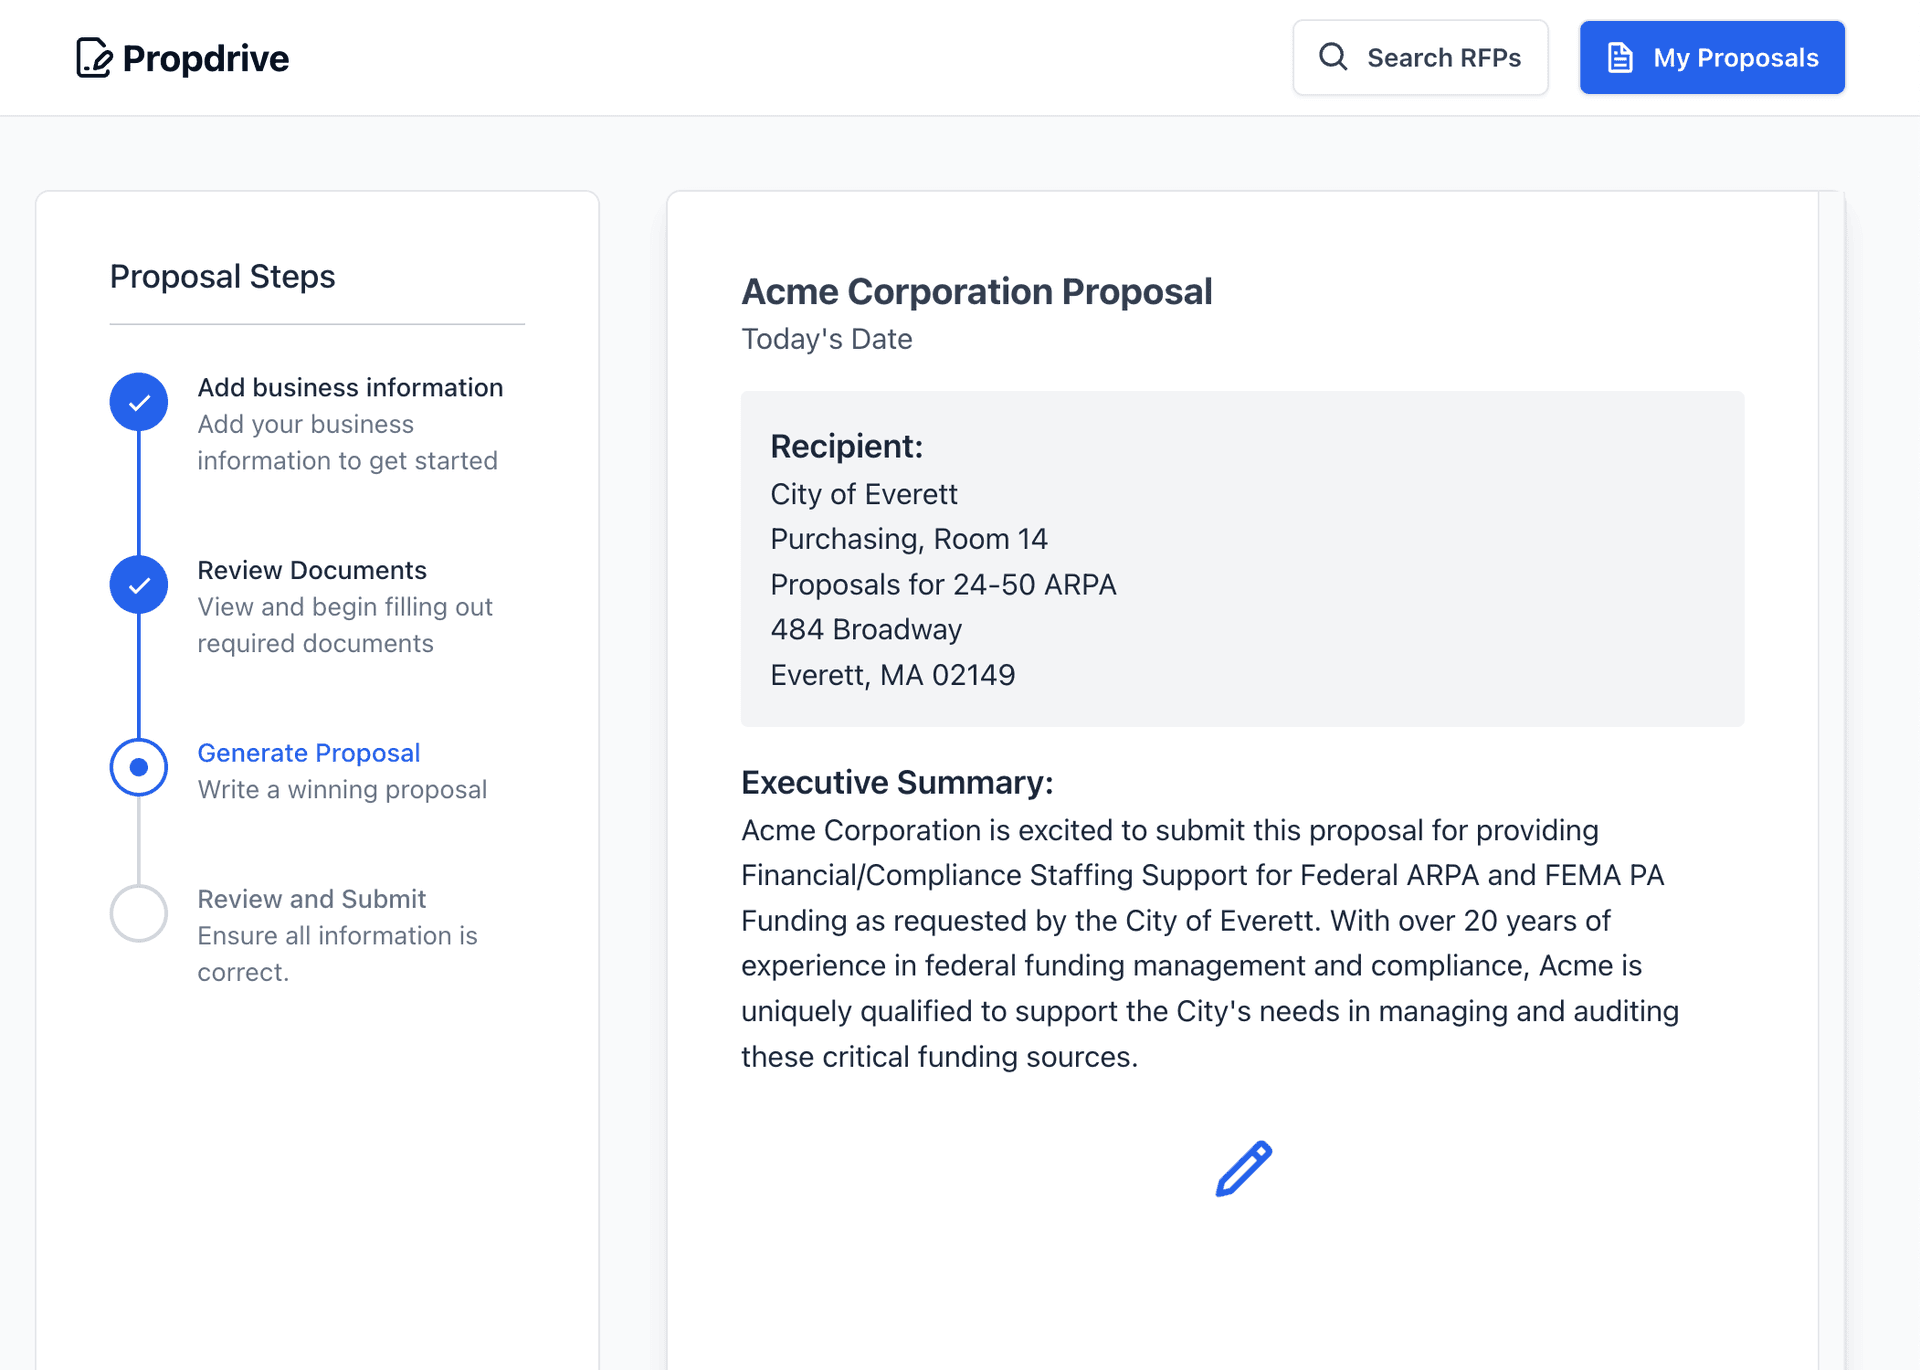Open the Add business information step
Viewport: 1920px width, 1370px height.
point(350,388)
